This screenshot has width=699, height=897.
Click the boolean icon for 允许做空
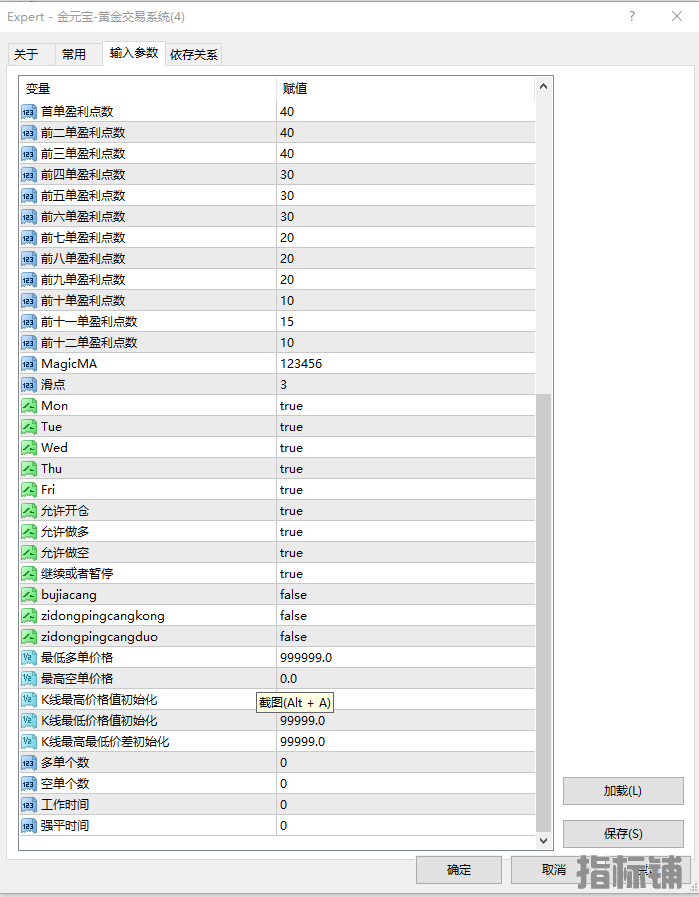(29, 553)
